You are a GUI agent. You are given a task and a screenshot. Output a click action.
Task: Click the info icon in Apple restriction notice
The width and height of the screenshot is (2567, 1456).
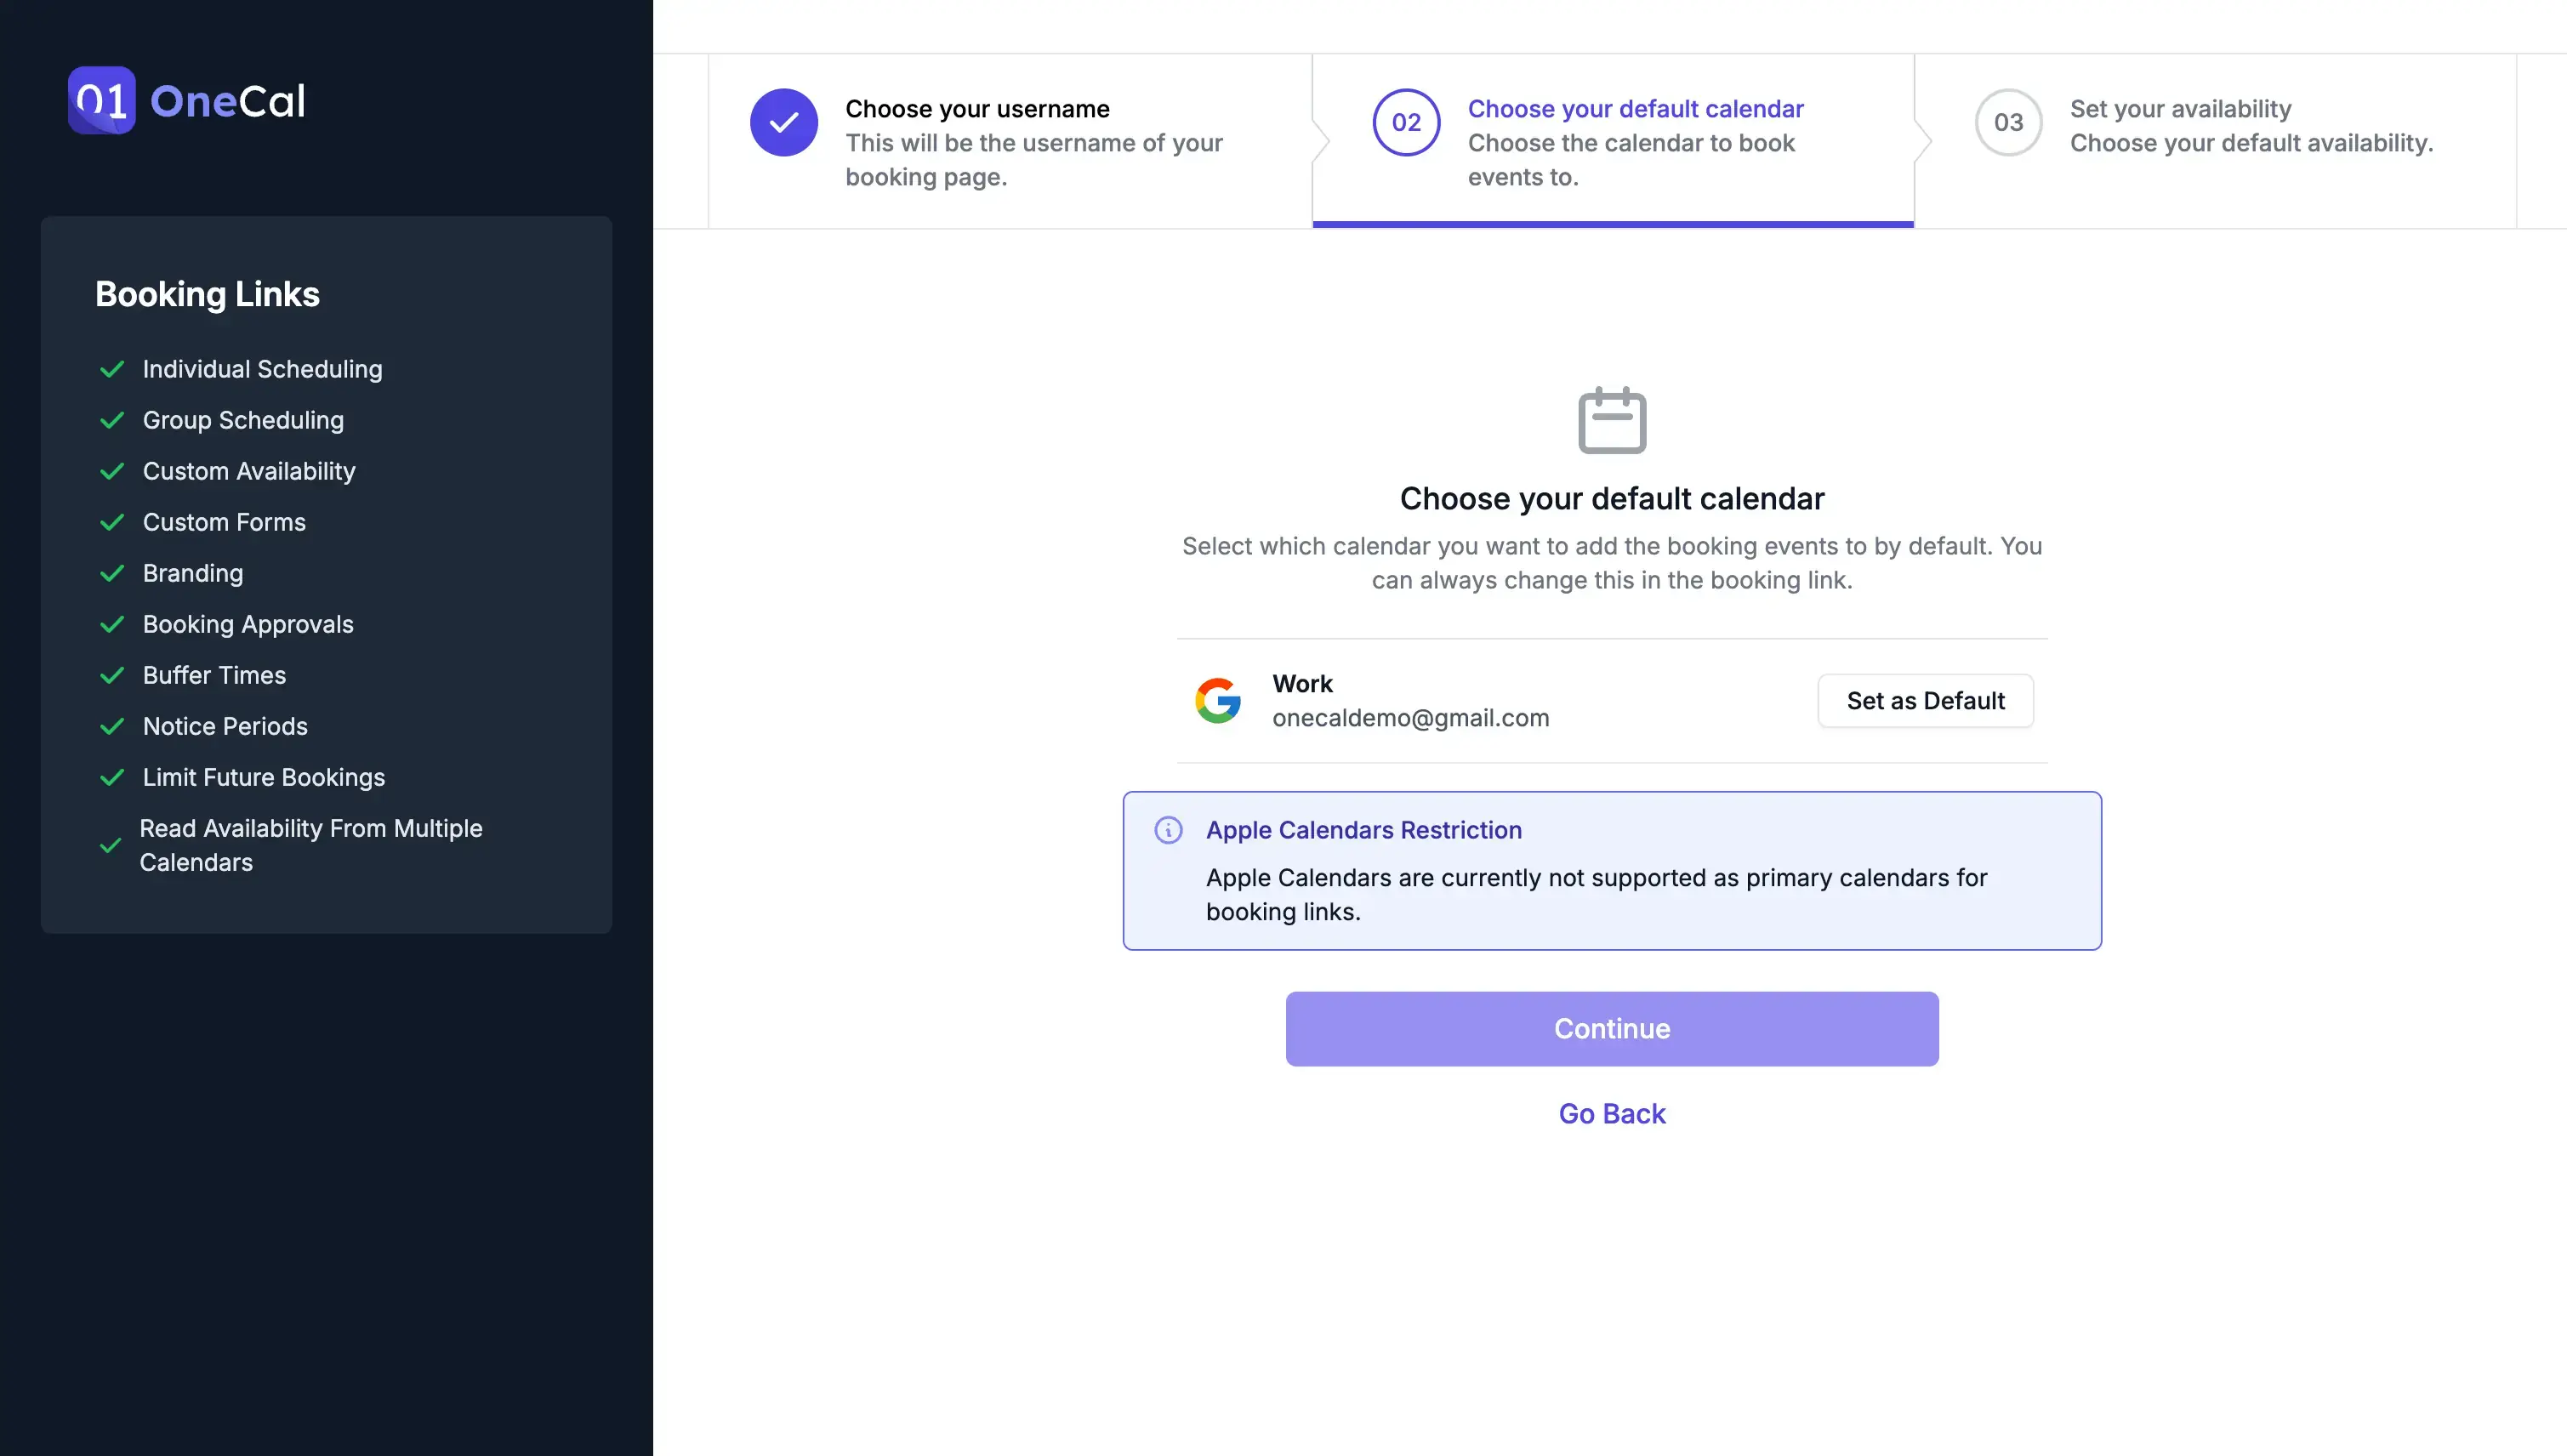point(1167,830)
